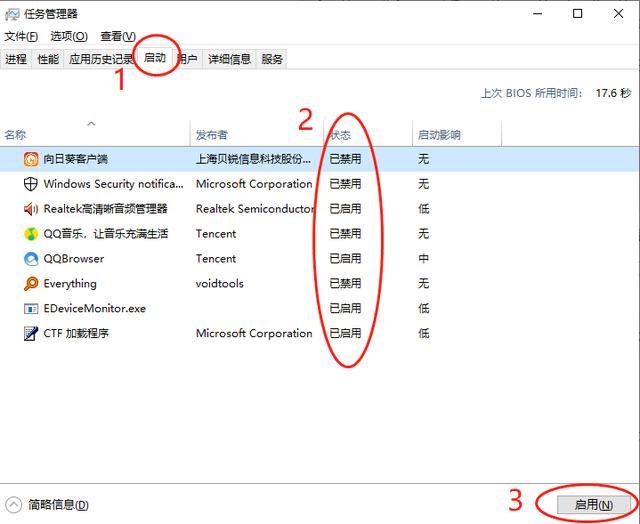Click the EDeviceMonitor.exe icon

point(31,309)
